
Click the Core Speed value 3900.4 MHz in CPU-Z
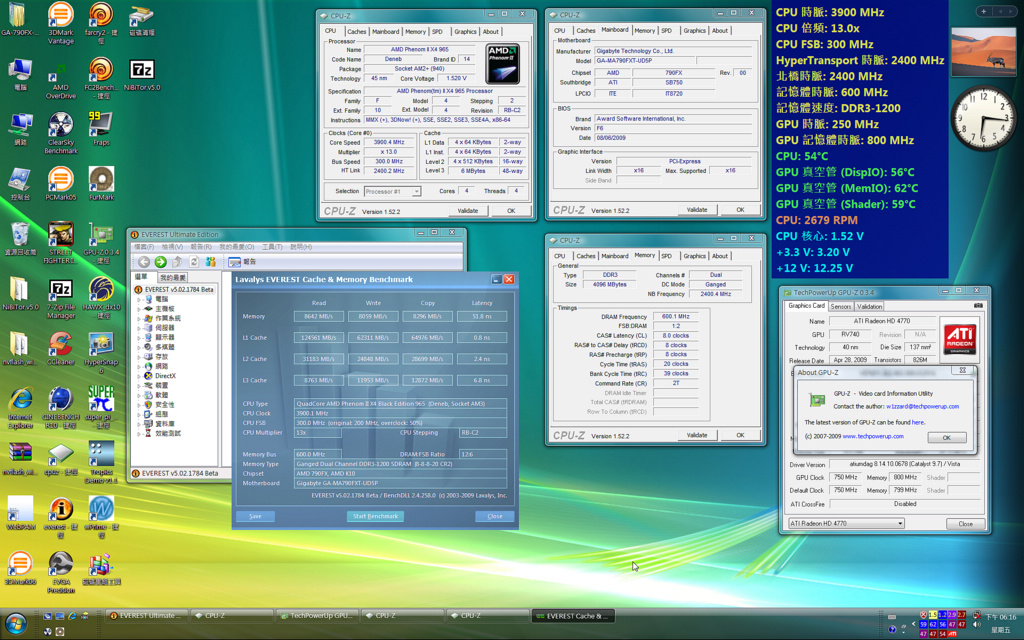[x=389, y=142]
